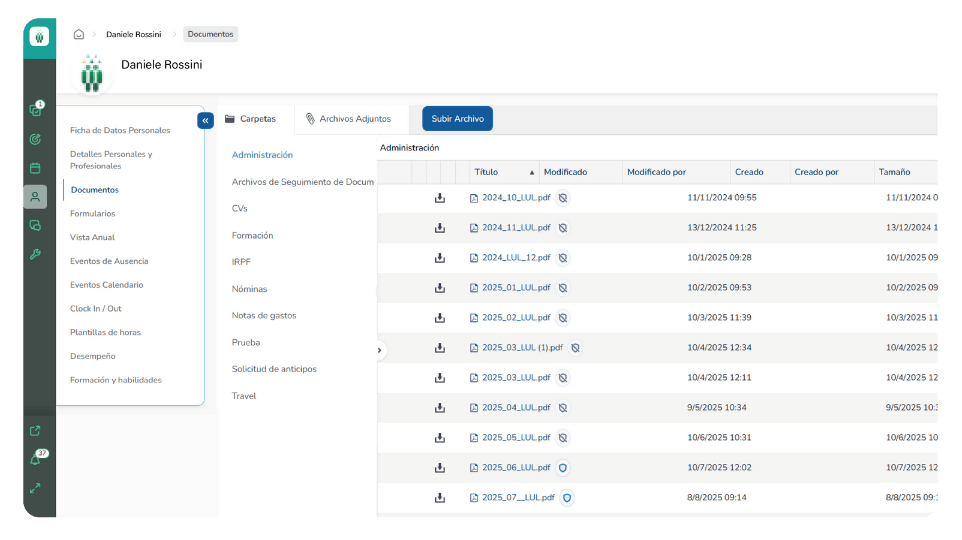Viewport: 962px width, 540px height.
Task: Click the download icon for 2025_03_LUL (1).pdf
Action: click(440, 348)
